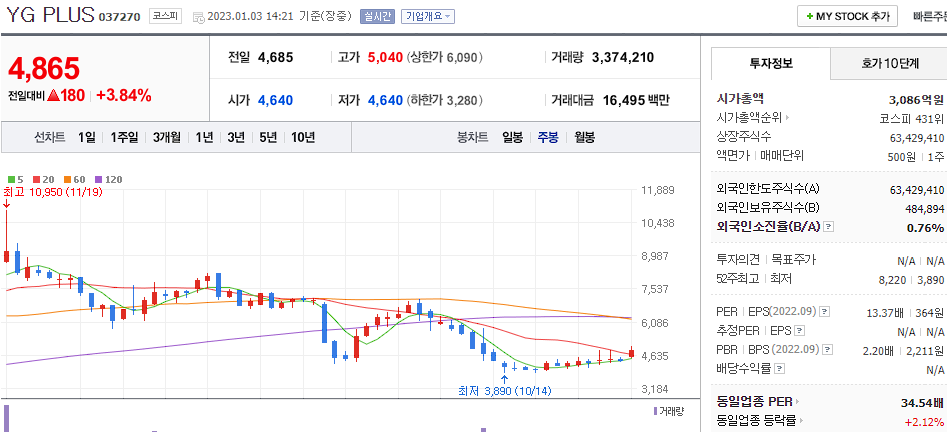Select the 3년 line chart
Viewport: 947px width, 432px height.
pos(236,137)
